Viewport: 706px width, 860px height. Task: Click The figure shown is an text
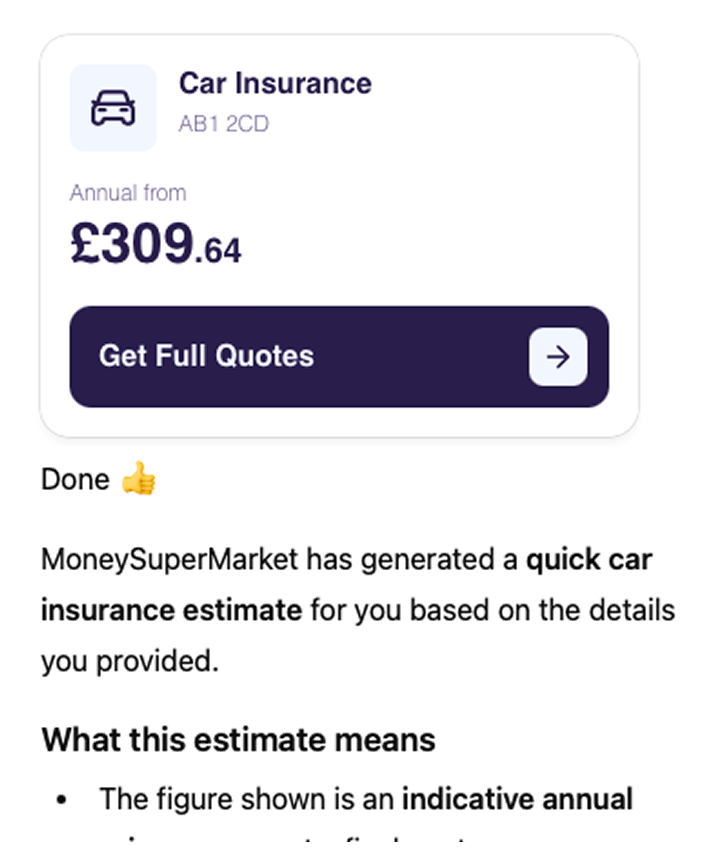247,800
